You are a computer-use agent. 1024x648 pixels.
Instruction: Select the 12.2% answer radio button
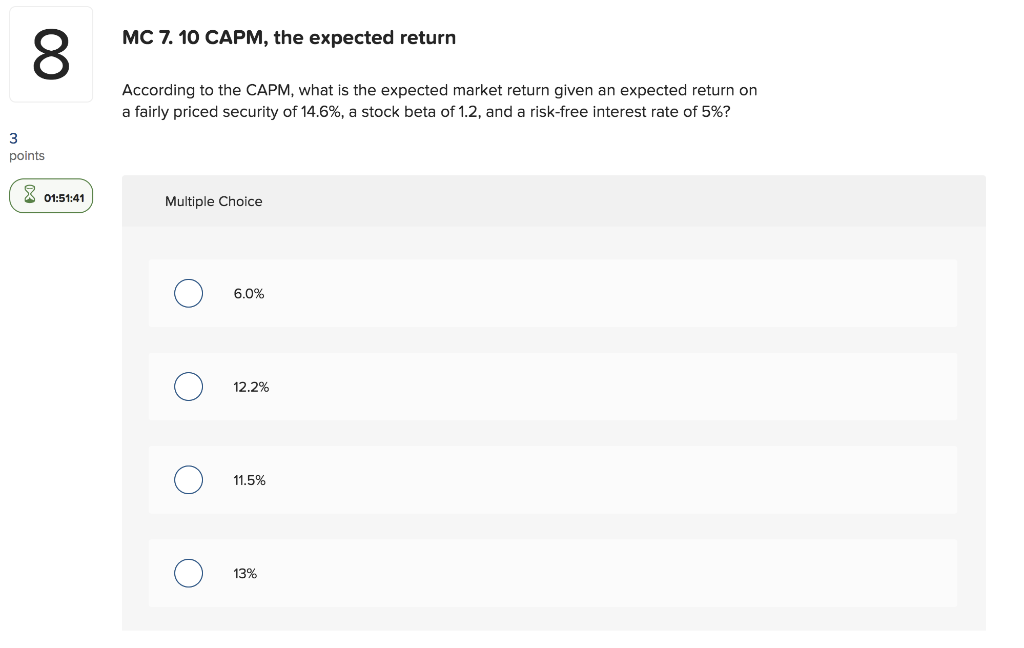[x=188, y=386]
